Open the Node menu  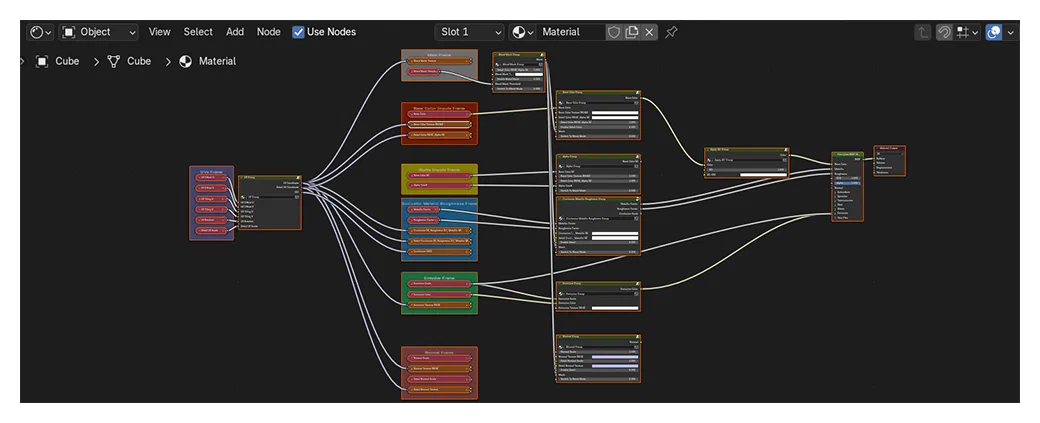click(269, 32)
